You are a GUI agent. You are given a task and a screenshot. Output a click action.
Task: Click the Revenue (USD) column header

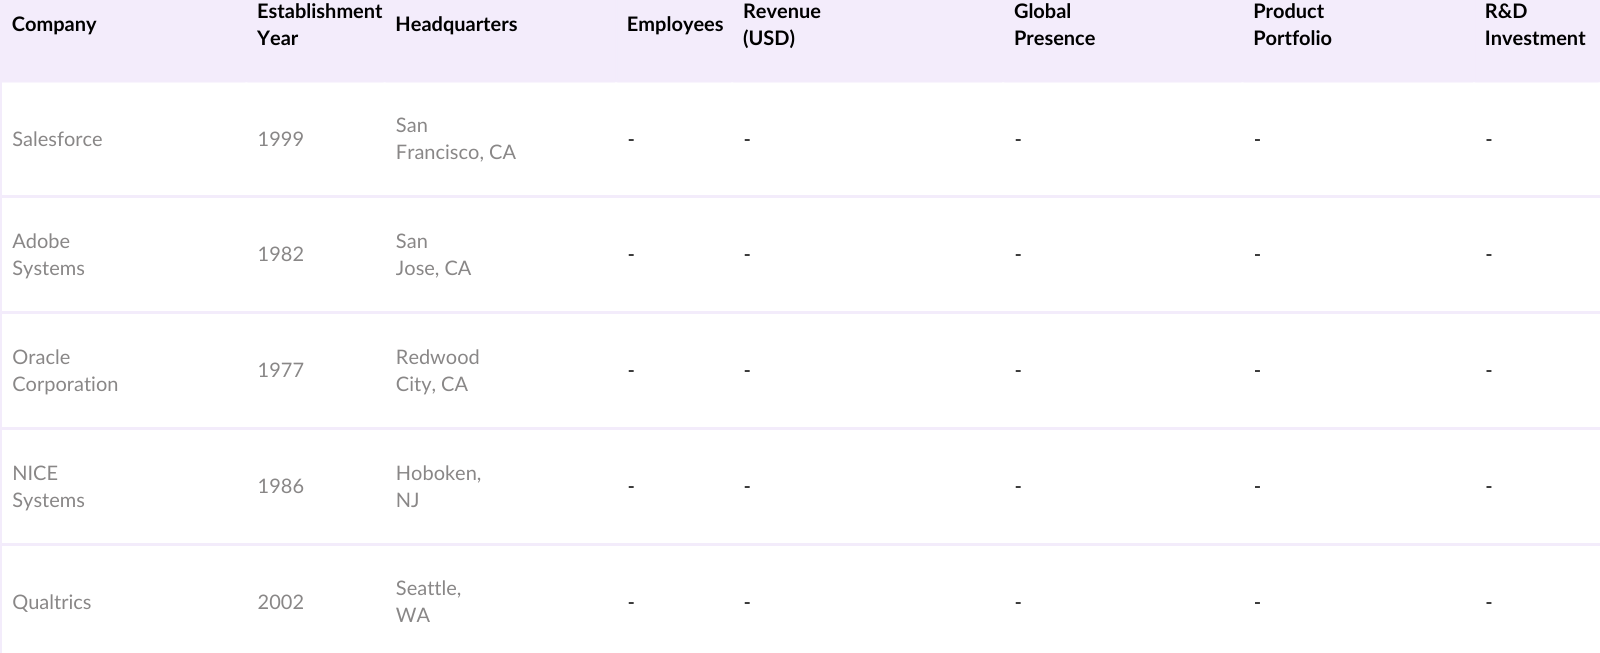(x=781, y=25)
